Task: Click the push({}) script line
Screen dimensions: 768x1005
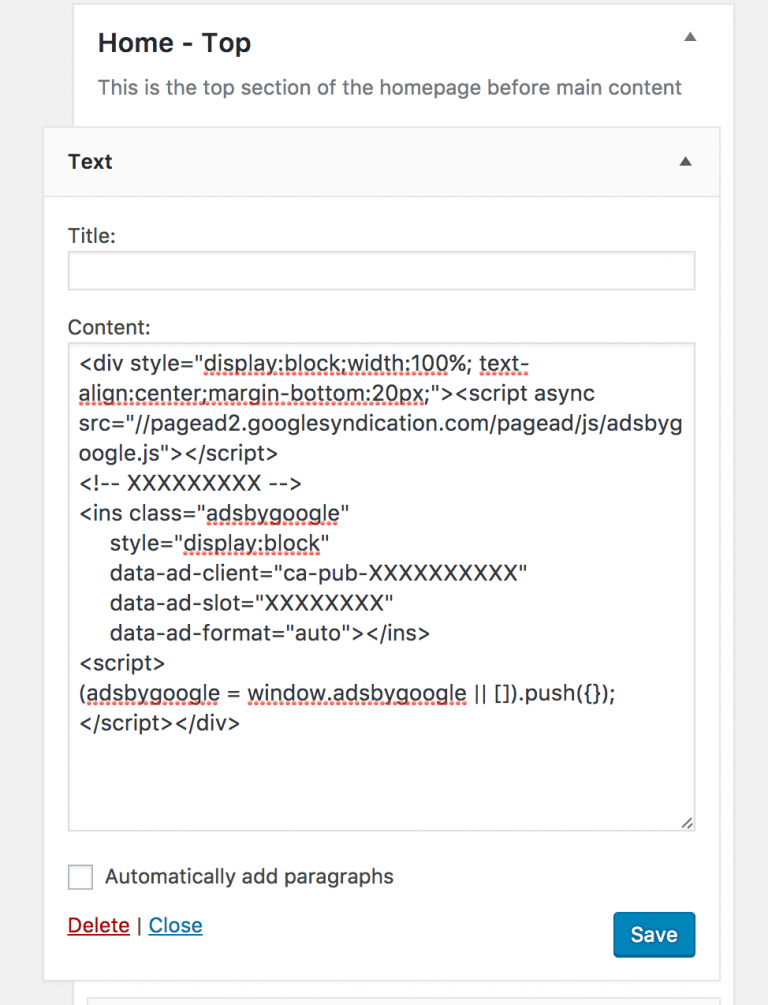Action: 346,693
